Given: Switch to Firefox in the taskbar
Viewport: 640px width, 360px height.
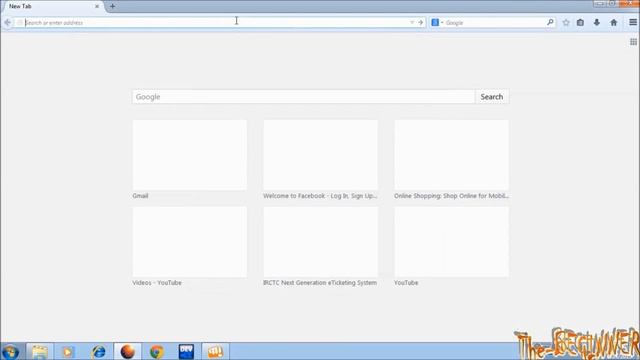Looking at the screenshot, I should click(127, 351).
